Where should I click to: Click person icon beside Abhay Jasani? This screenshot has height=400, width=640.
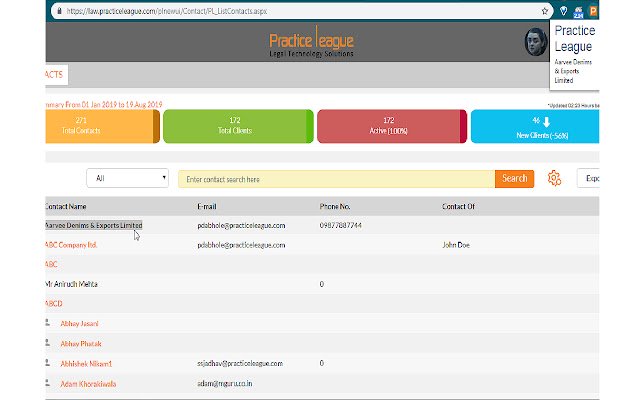(47, 323)
